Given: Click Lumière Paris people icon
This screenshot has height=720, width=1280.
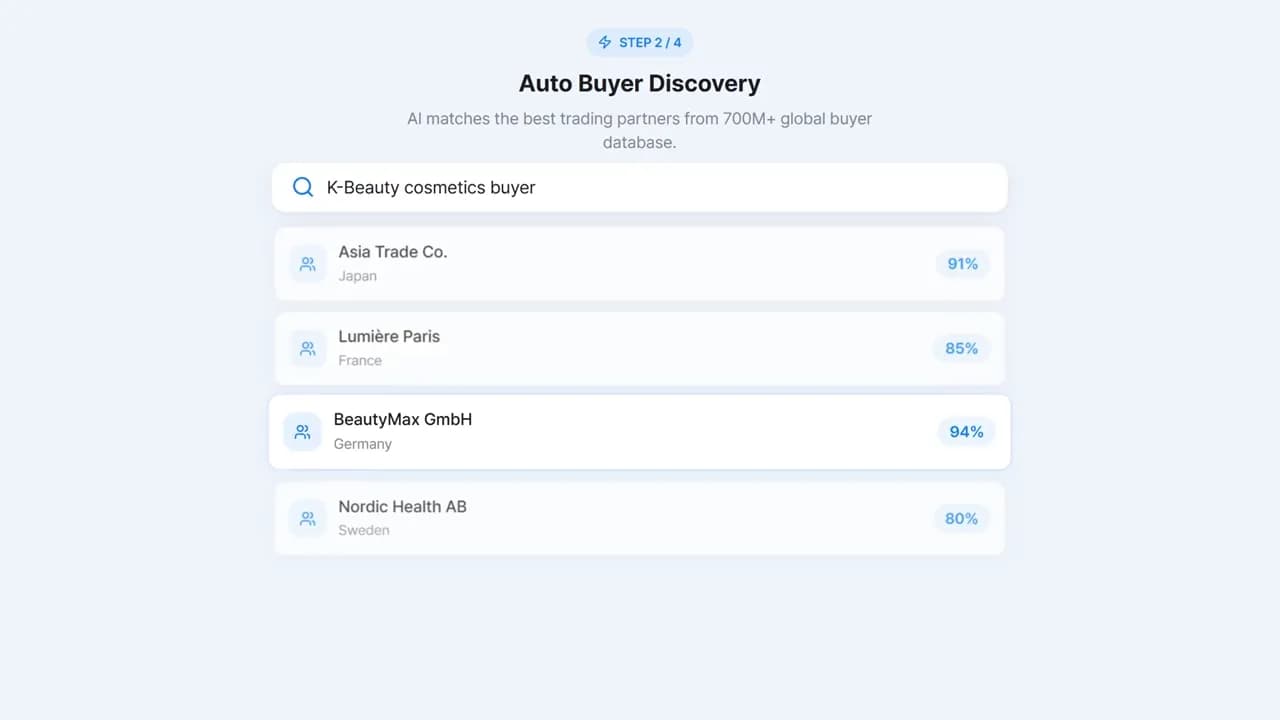Looking at the screenshot, I should pyautogui.click(x=308, y=349).
